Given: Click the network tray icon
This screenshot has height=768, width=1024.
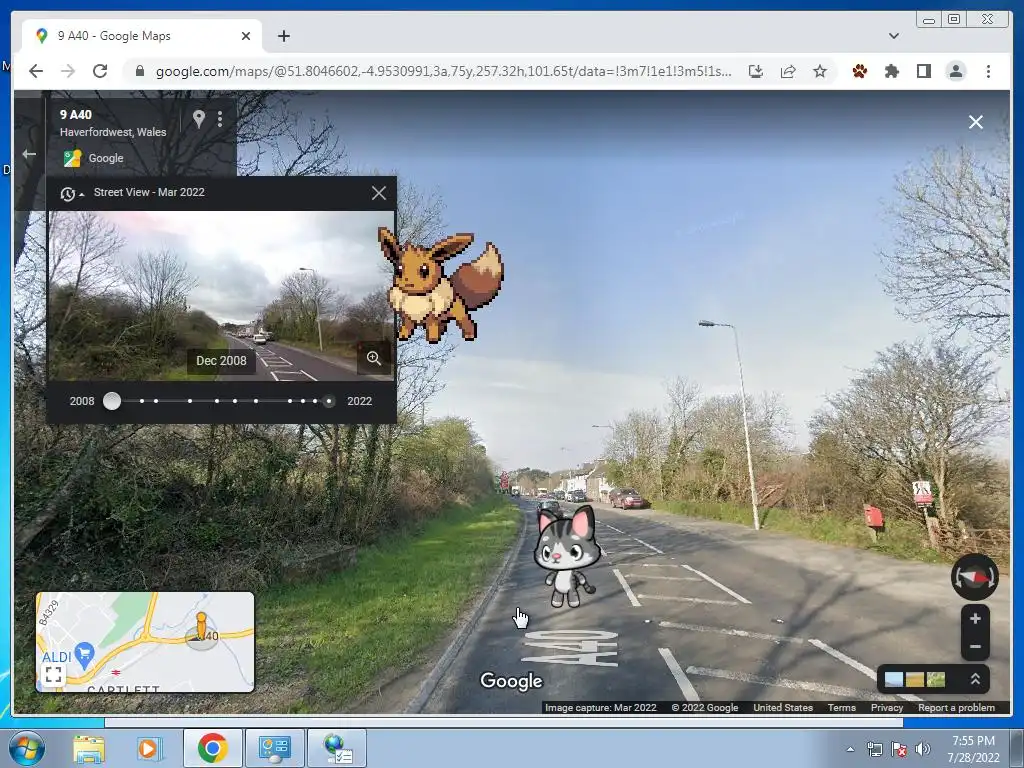Looking at the screenshot, I should coord(875,749).
